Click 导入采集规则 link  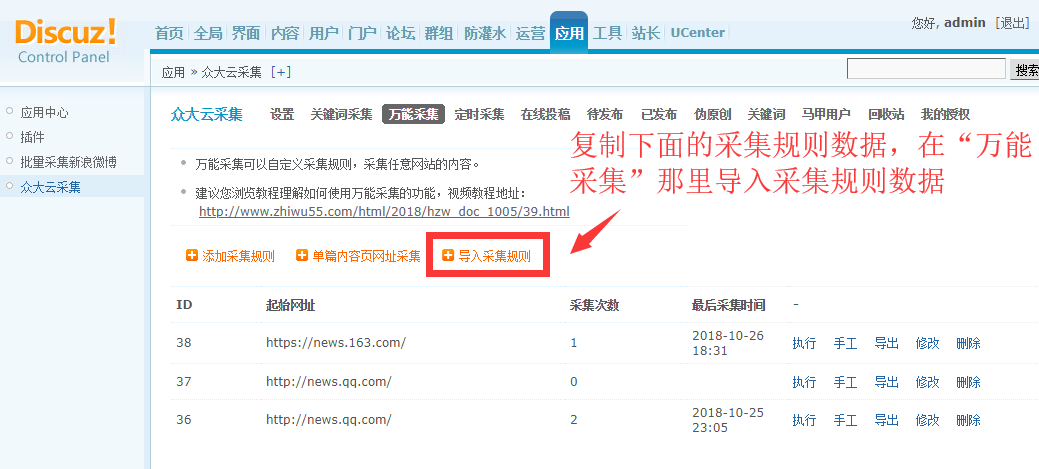tap(494, 256)
